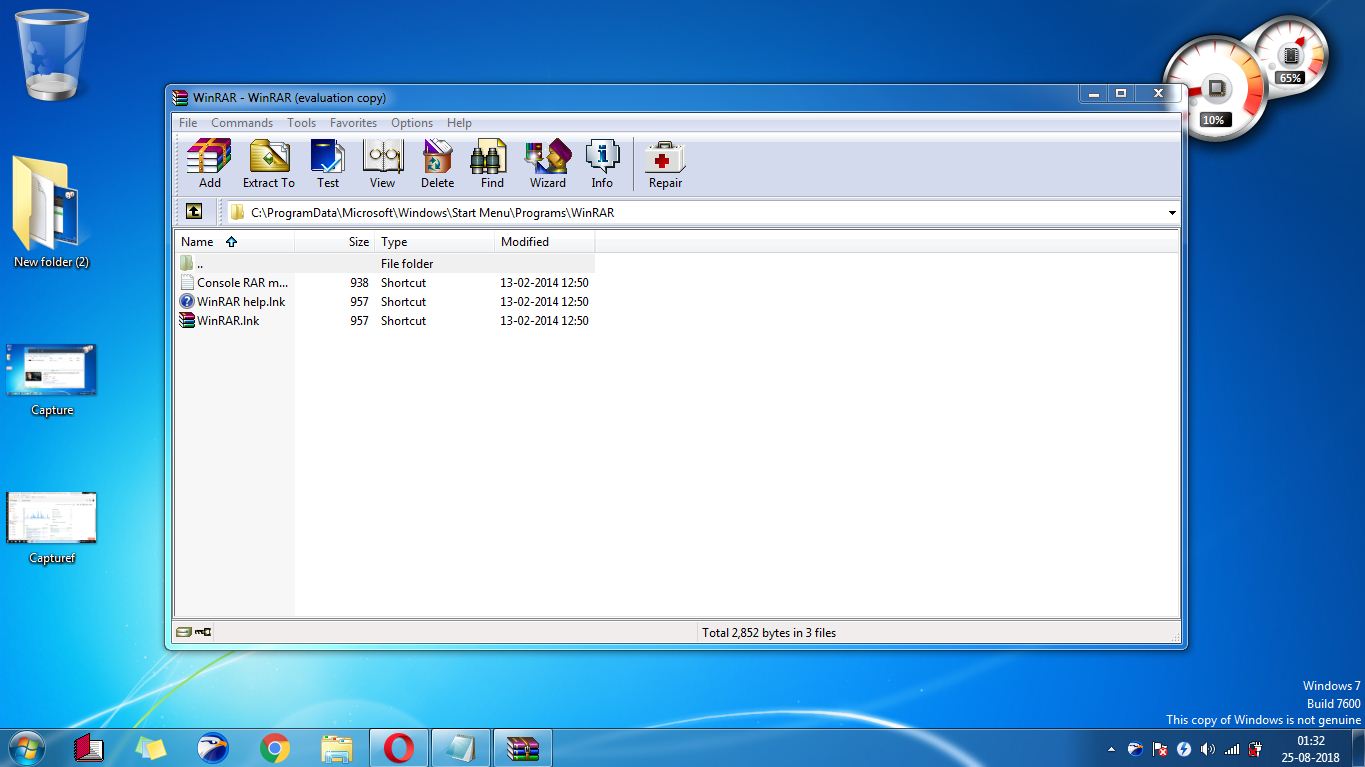Click the Delete toolbar icon
Screen dimensions: 1365x767
(x=437, y=164)
